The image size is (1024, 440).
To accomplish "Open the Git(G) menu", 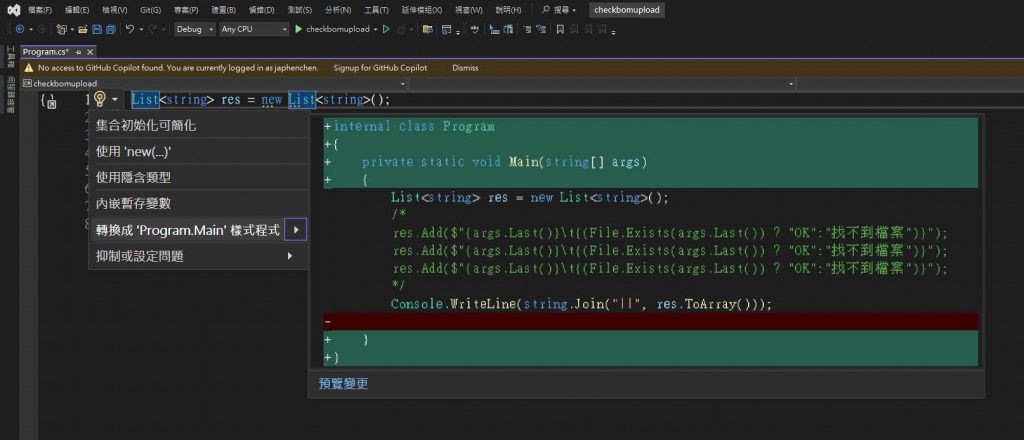I will 150,10.
